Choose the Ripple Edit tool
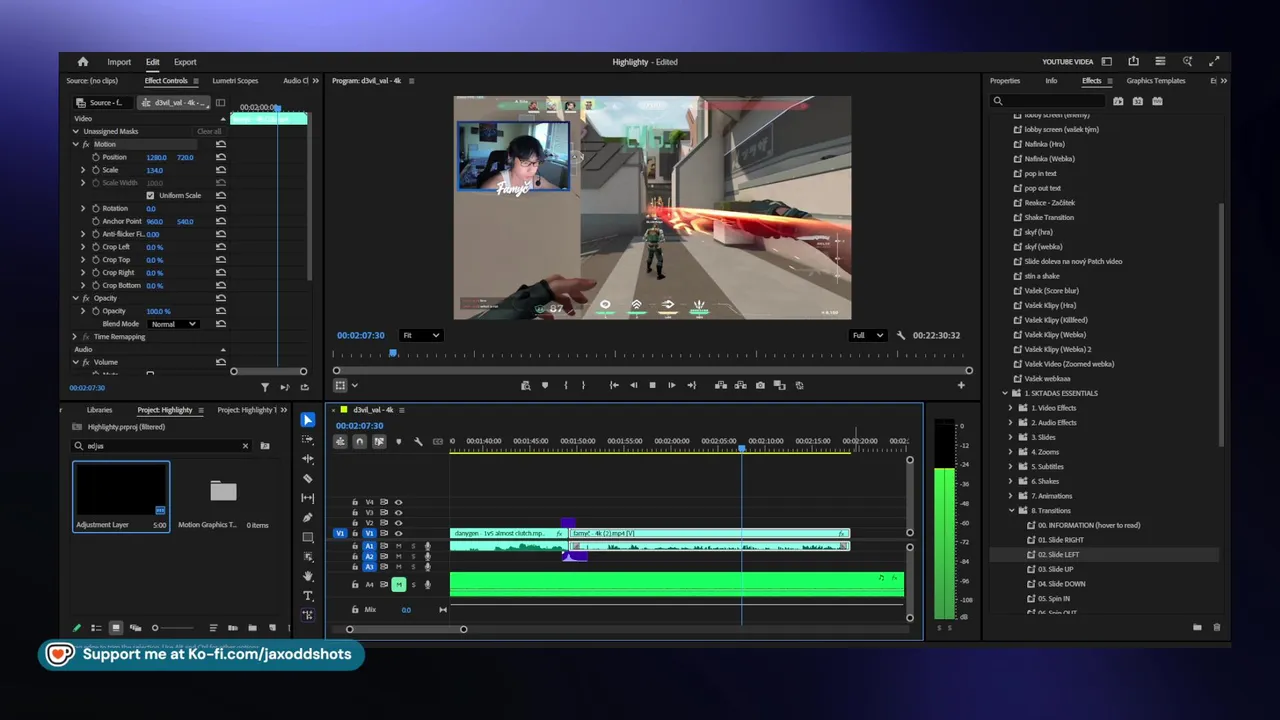The height and width of the screenshot is (720, 1280). 308,459
